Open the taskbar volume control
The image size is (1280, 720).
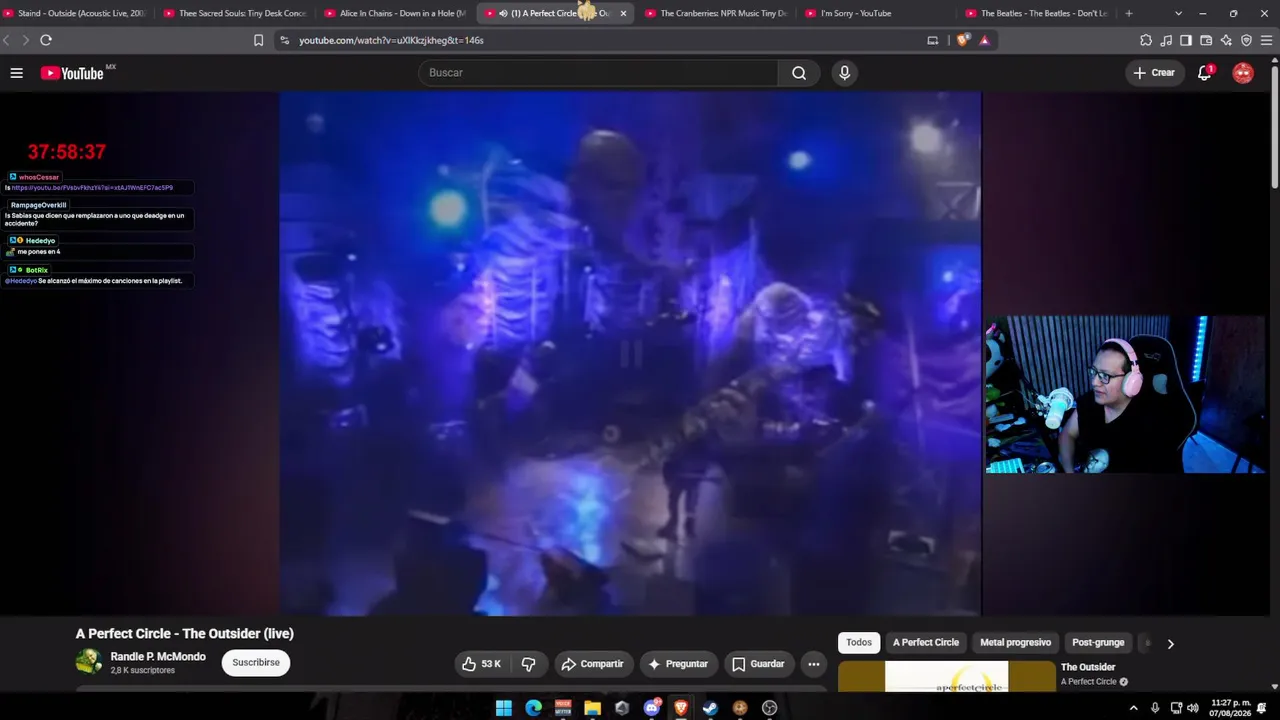point(1194,708)
